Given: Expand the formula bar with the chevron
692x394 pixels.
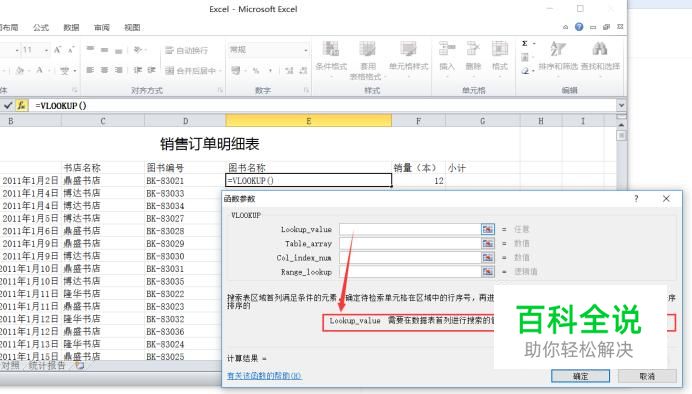Looking at the screenshot, I should click(621, 105).
